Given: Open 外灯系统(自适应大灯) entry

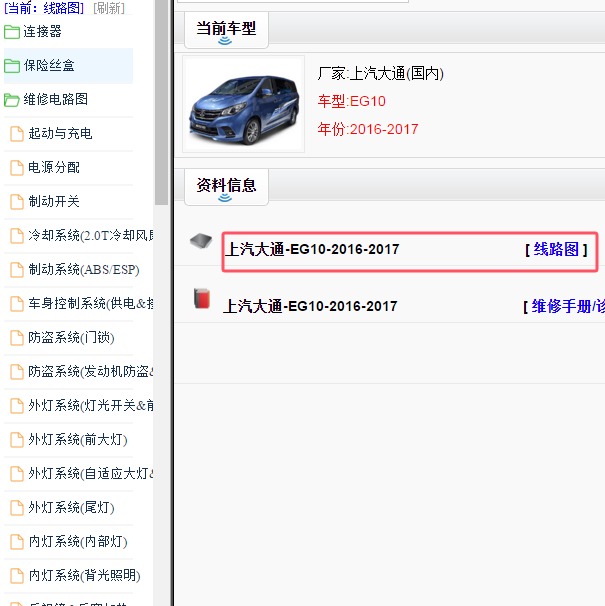Looking at the screenshot, I should [x=91, y=473].
